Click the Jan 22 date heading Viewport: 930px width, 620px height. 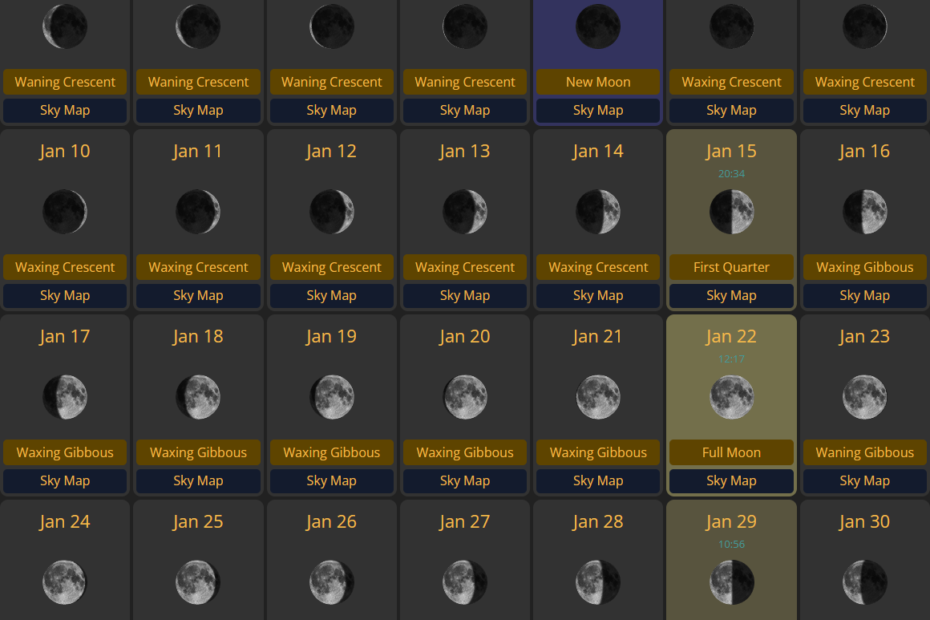coord(731,336)
